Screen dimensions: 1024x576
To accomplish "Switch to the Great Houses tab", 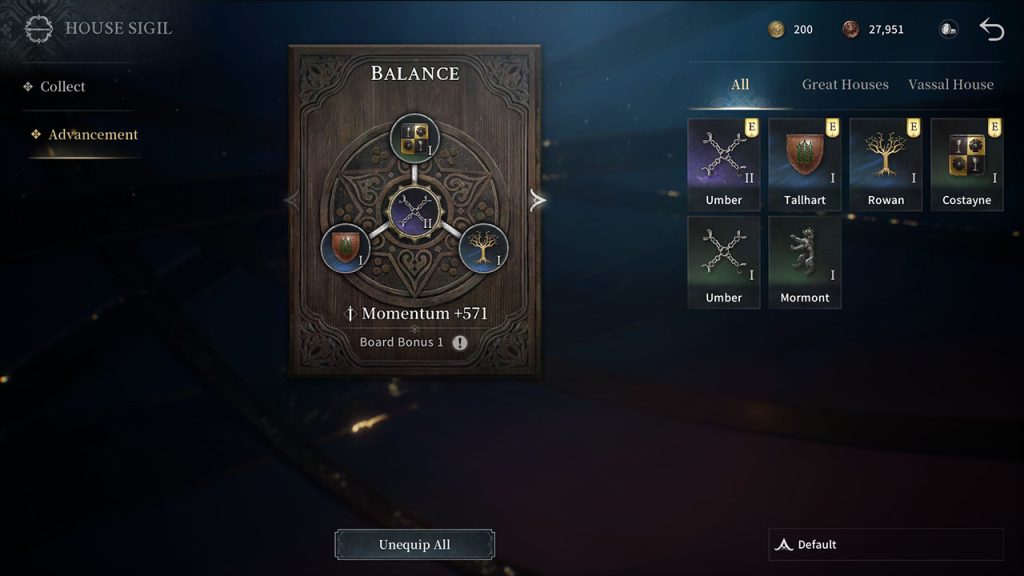I will (x=845, y=84).
